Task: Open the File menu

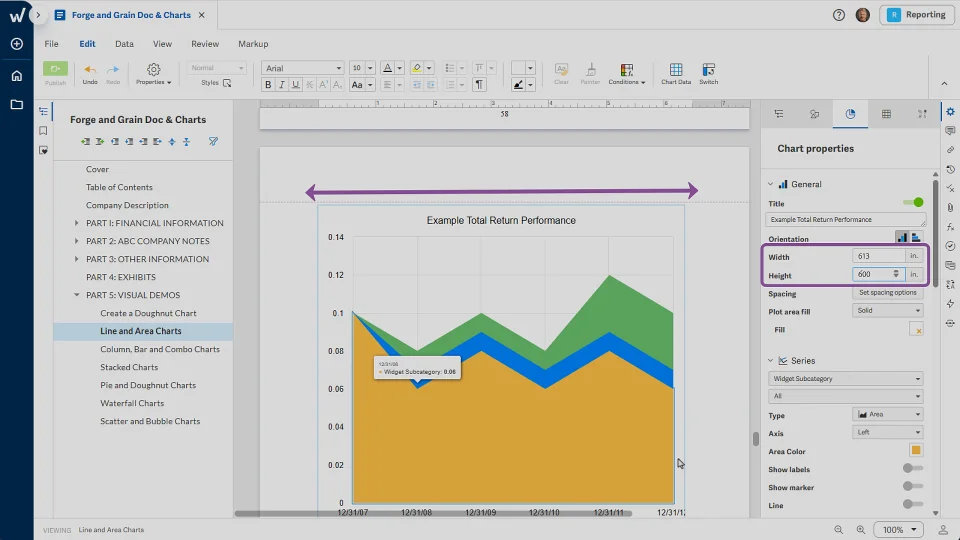Action: pos(51,44)
